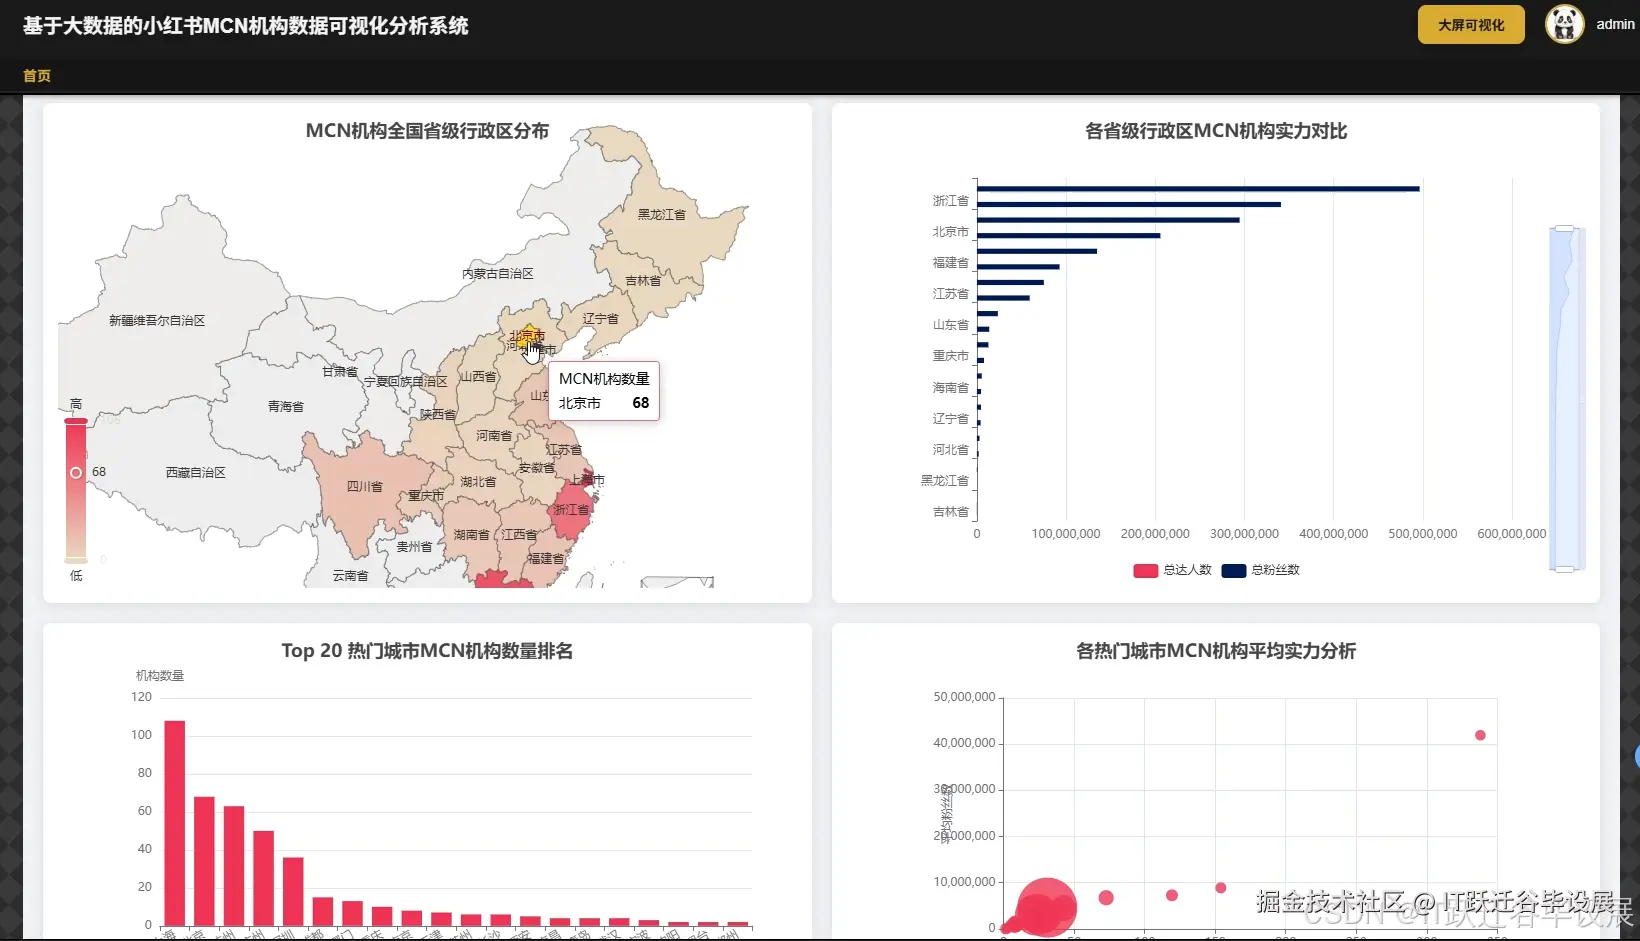This screenshot has height=941, width=1640.
Task: Click the second tallest bar in the Top 20 chart
Action: [204, 861]
